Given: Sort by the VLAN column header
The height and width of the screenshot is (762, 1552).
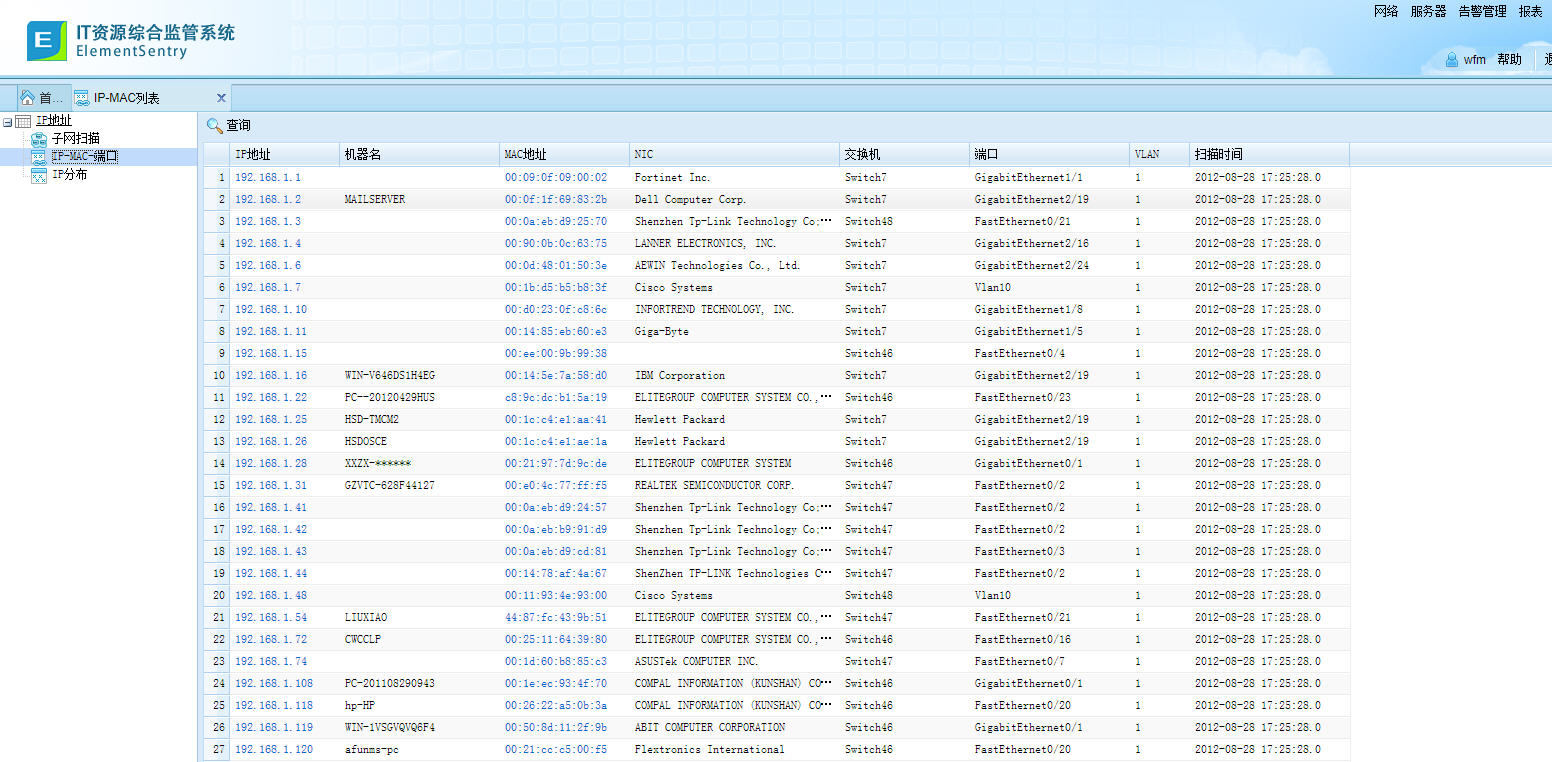Looking at the screenshot, I should pyautogui.click(x=1160, y=154).
